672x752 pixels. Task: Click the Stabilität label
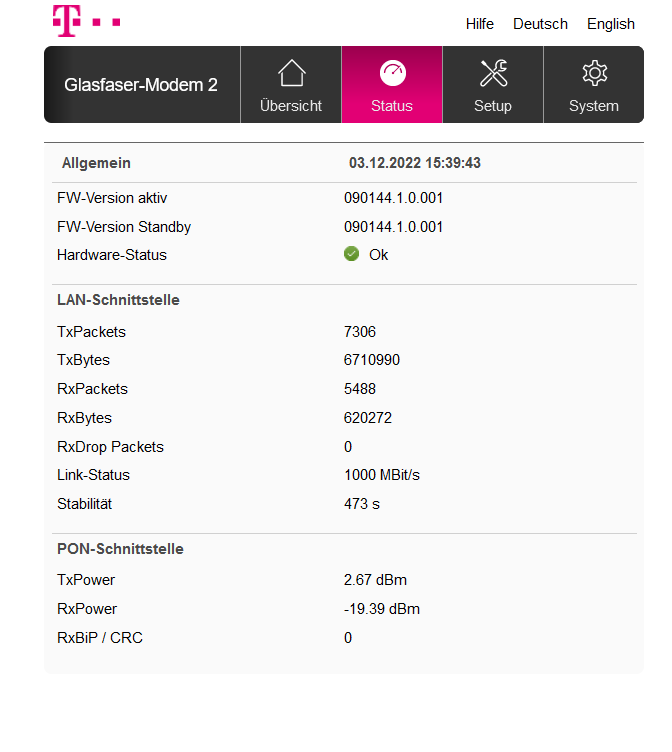[84, 504]
